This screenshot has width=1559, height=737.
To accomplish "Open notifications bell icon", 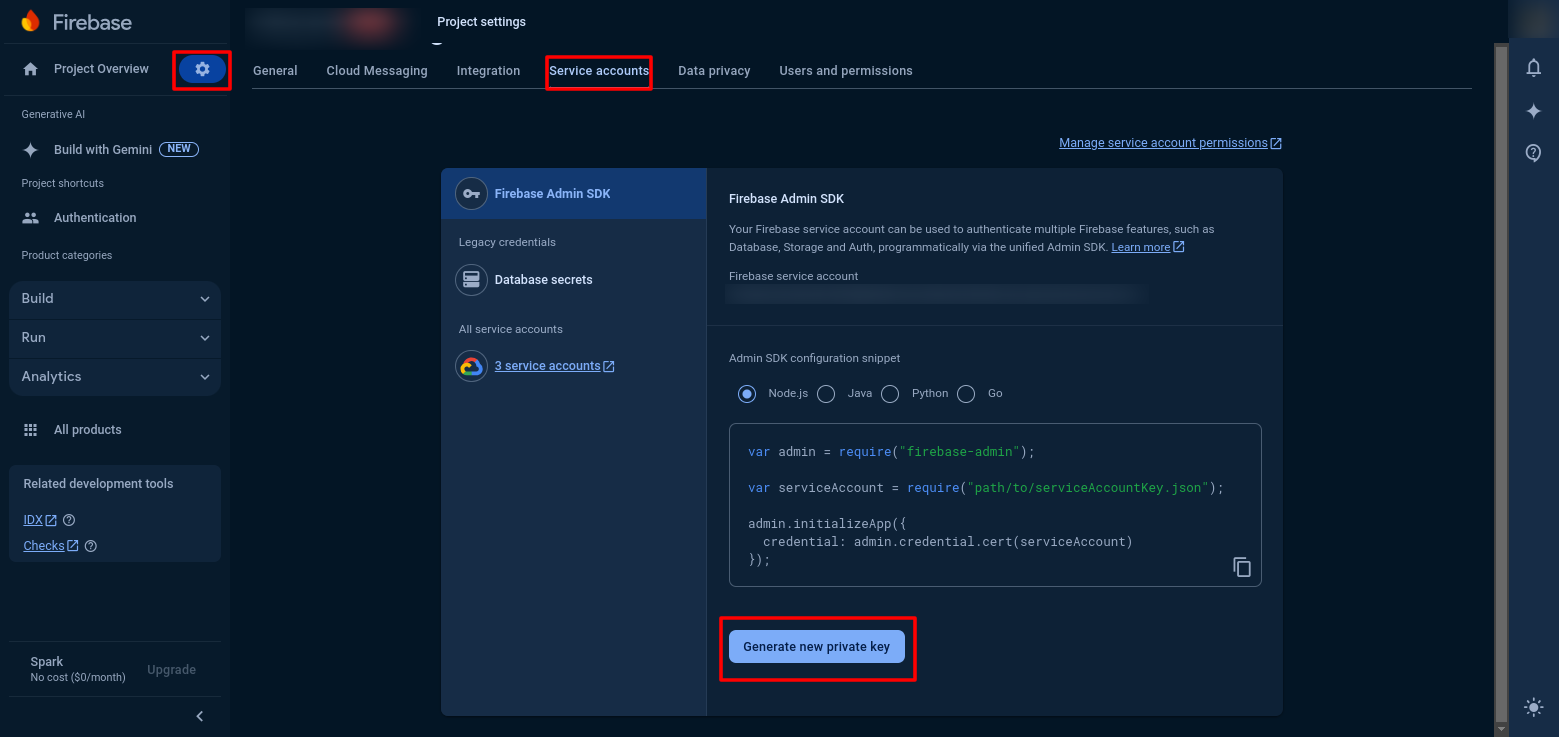I will point(1533,68).
